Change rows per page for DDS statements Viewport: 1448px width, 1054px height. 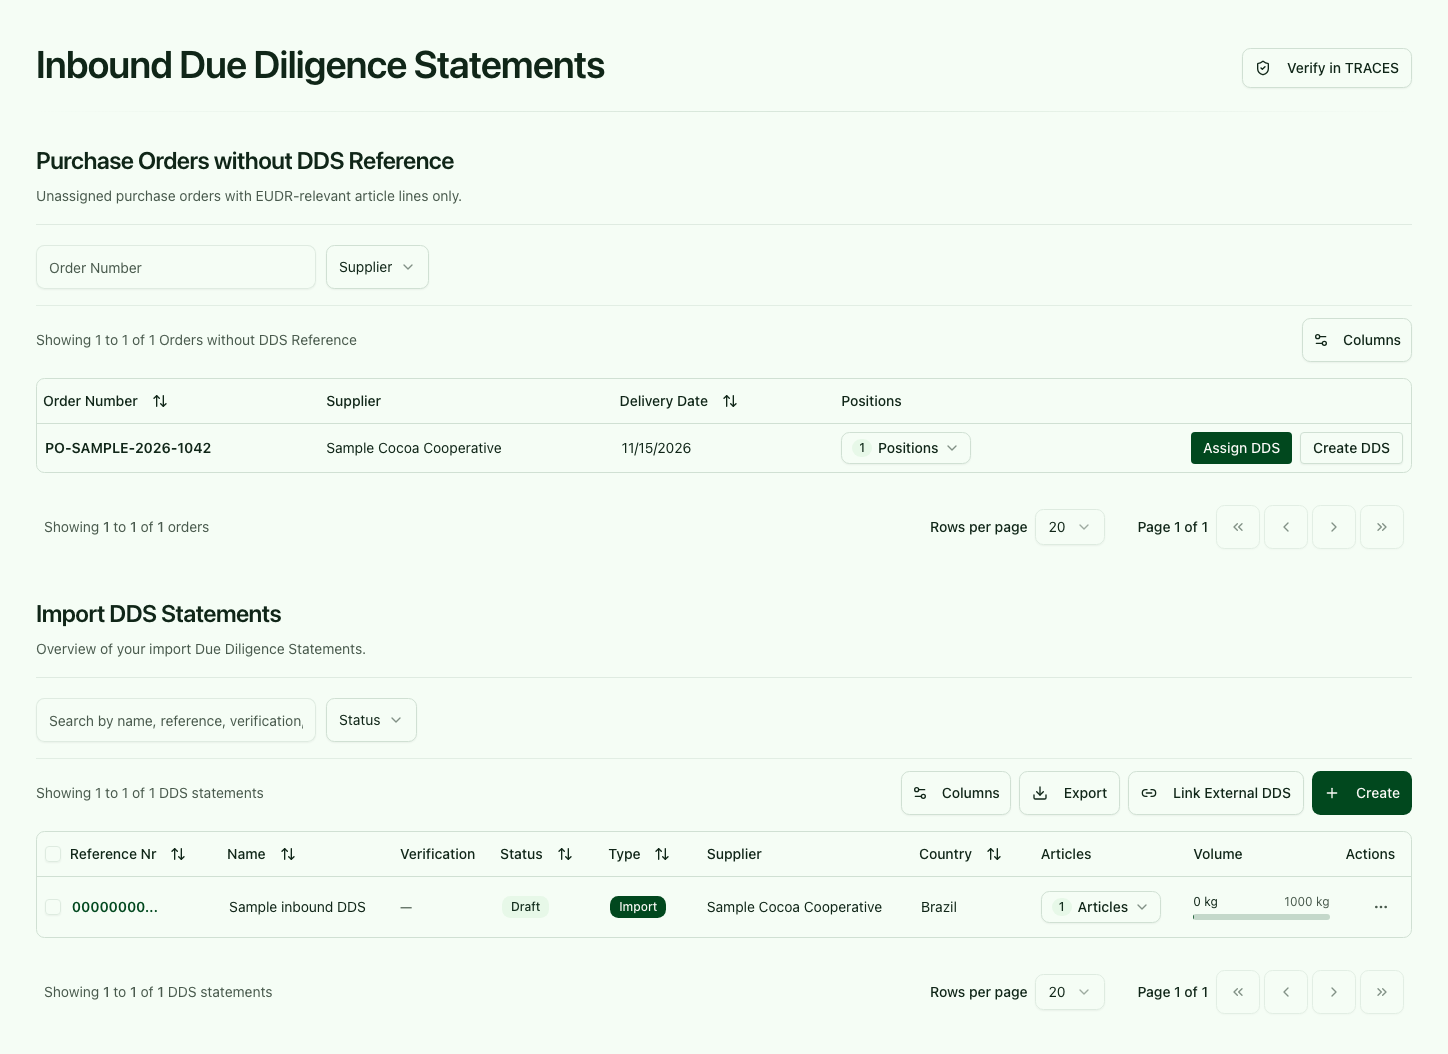point(1070,992)
